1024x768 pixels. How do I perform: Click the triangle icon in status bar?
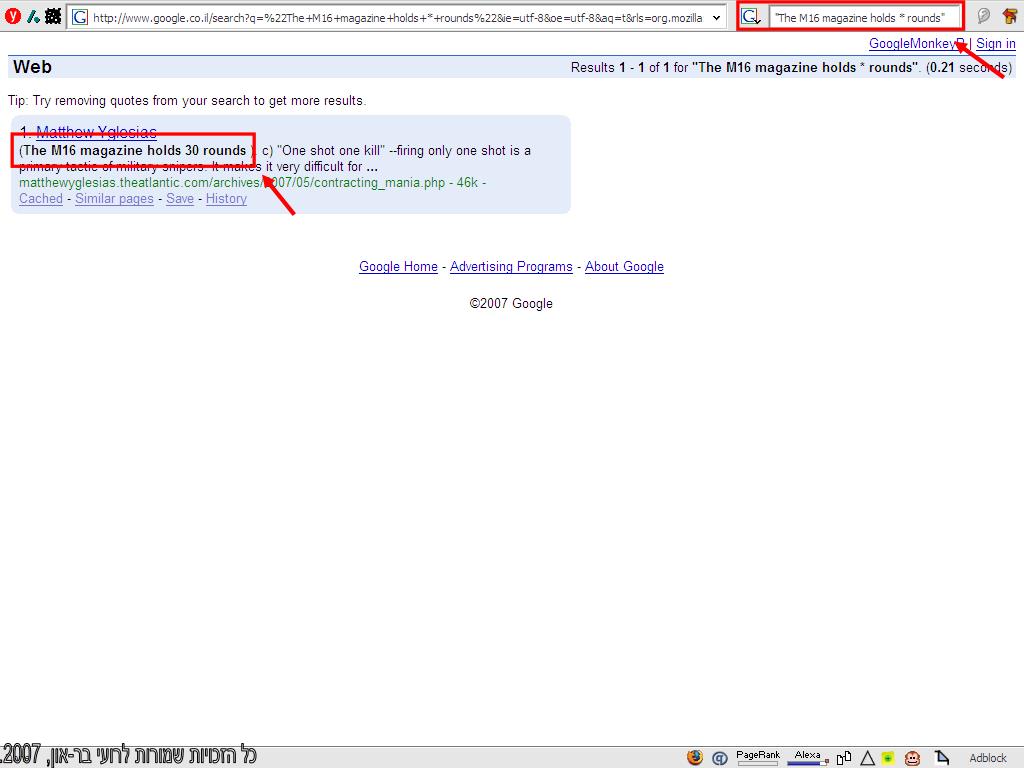pyautogui.click(x=867, y=758)
